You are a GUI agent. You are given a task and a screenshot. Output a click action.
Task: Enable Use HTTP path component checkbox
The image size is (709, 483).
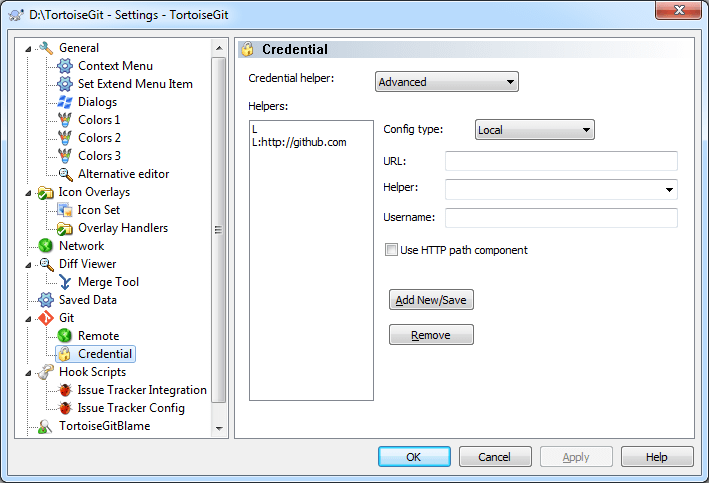click(x=391, y=250)
